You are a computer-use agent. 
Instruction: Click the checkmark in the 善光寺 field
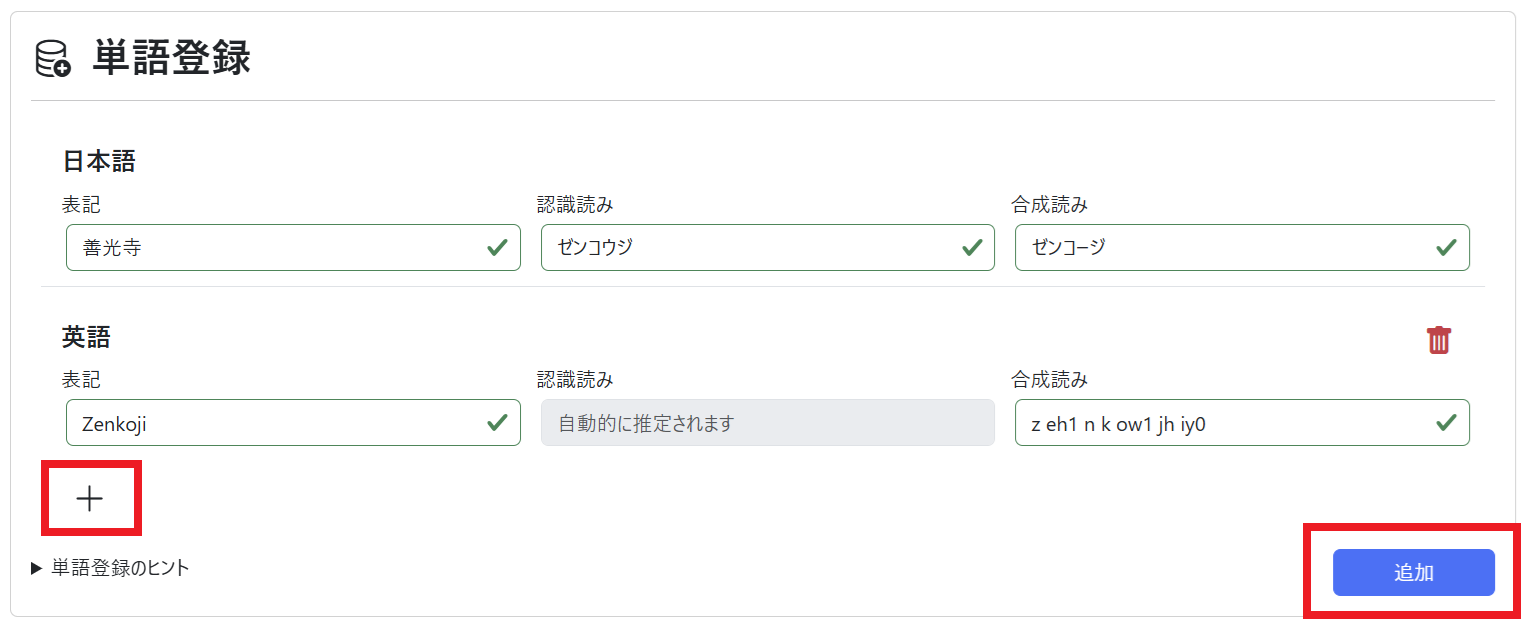(497, 247)
